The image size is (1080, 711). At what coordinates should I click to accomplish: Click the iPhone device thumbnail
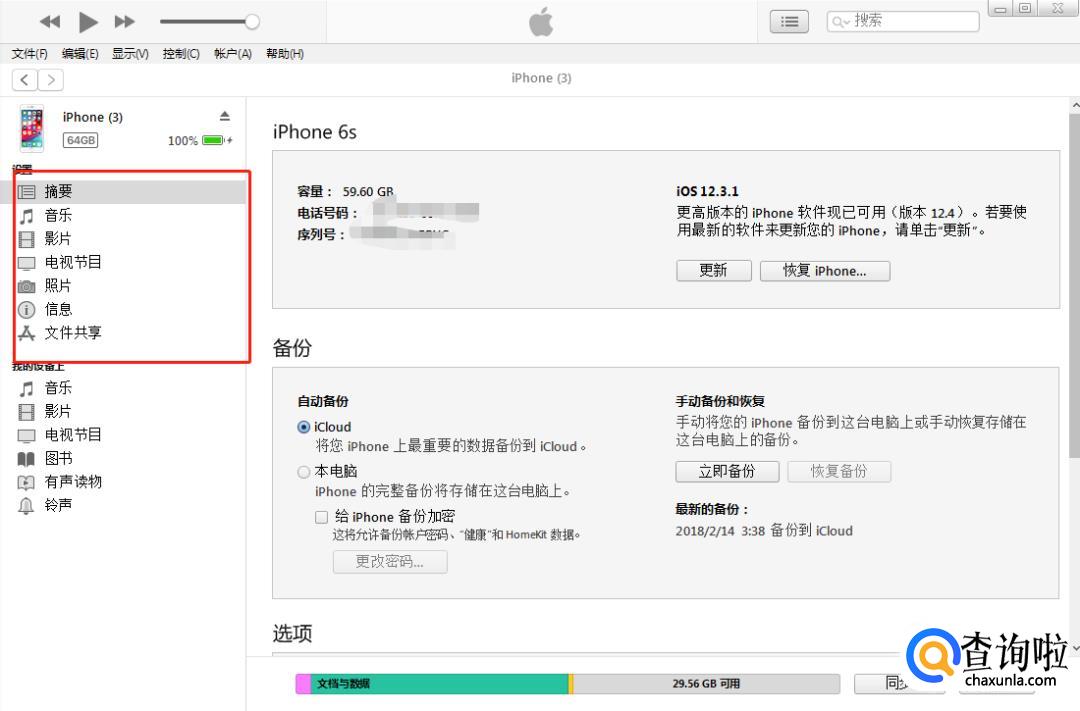point(32,128)
